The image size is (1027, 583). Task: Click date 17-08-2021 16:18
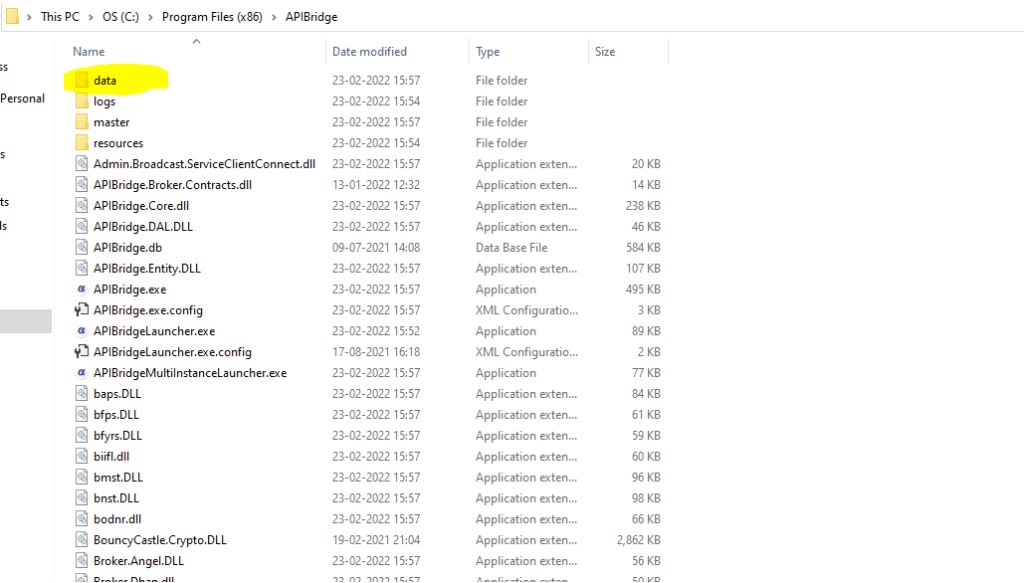click(376, 352)
